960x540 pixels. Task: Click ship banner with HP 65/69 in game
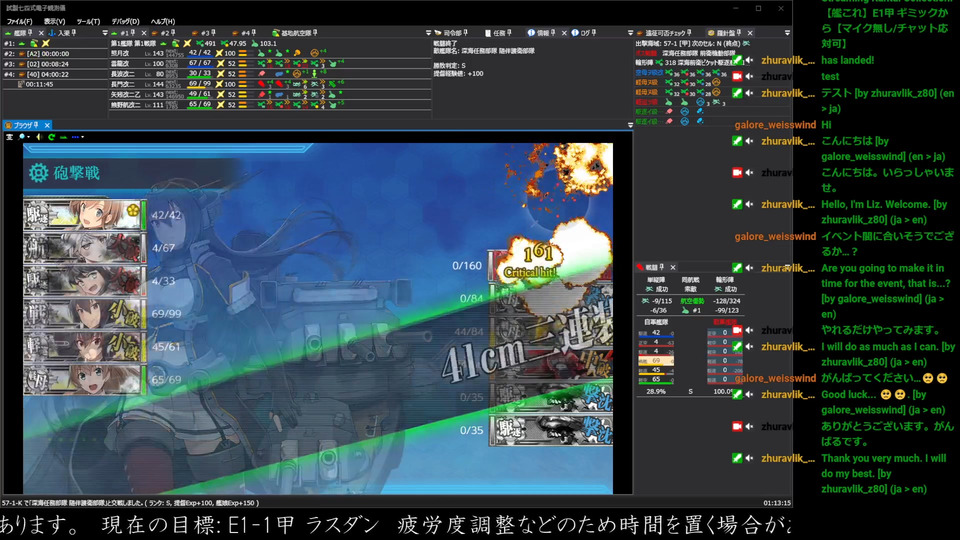point(84,380)
